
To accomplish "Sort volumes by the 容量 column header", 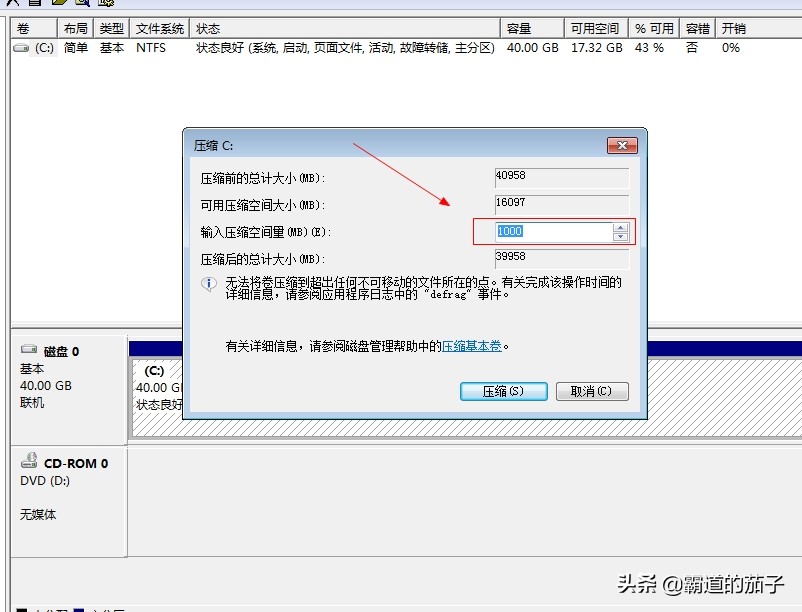I will click(x=518, y=27).
